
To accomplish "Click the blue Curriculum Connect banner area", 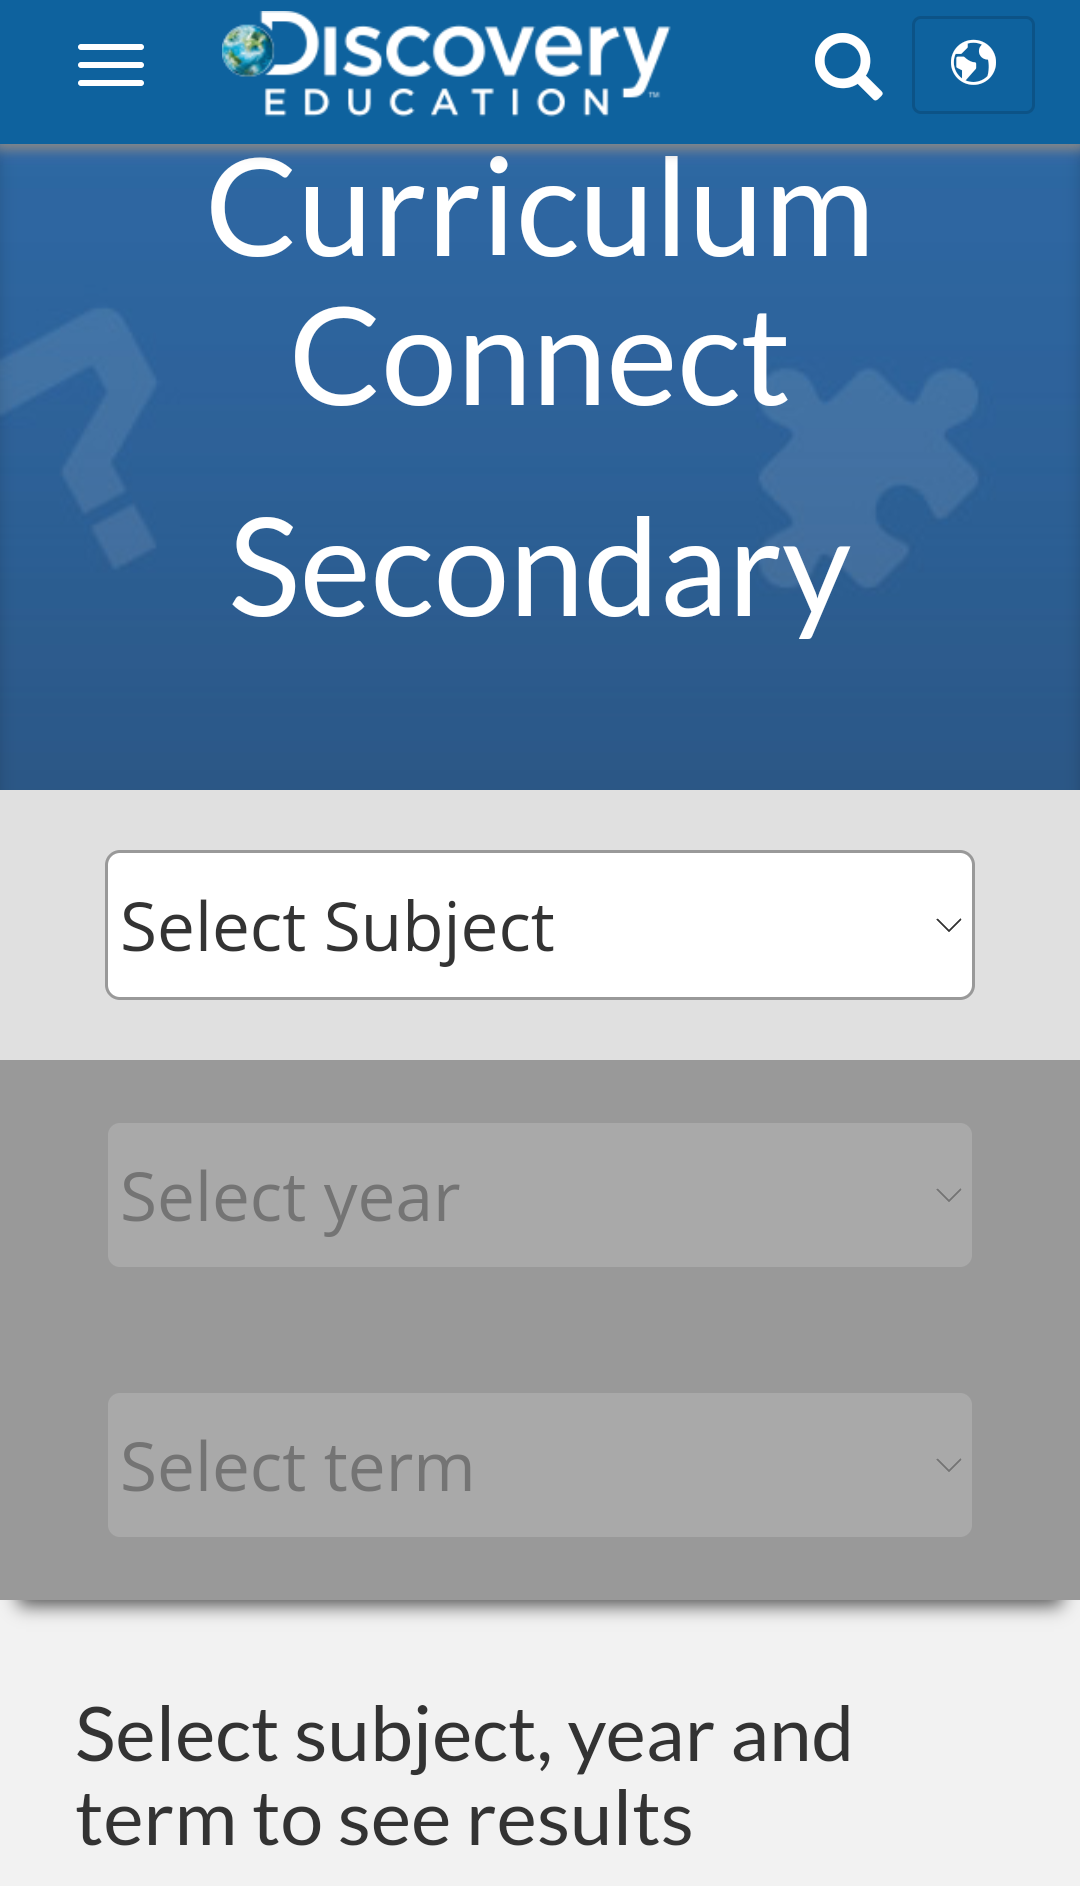I will click(540, 700).
